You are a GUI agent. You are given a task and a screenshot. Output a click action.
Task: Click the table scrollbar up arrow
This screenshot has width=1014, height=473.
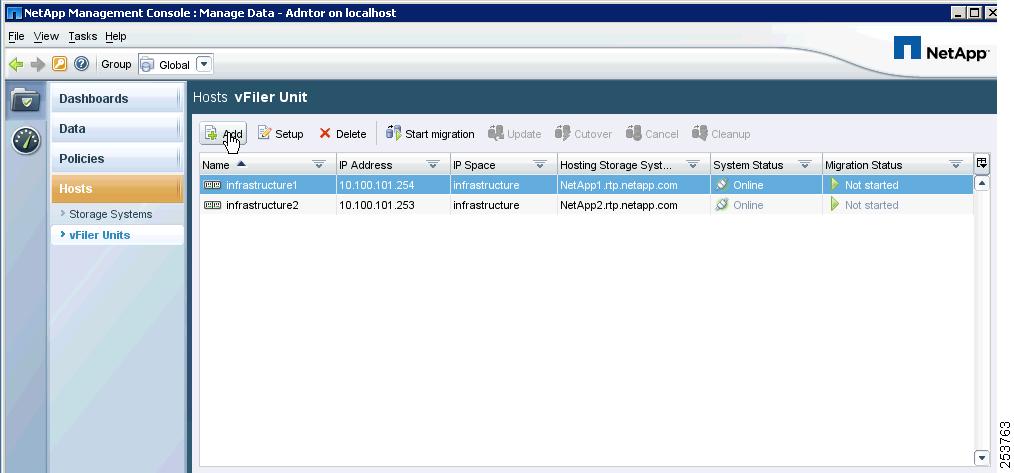click(x=982, y=184)
